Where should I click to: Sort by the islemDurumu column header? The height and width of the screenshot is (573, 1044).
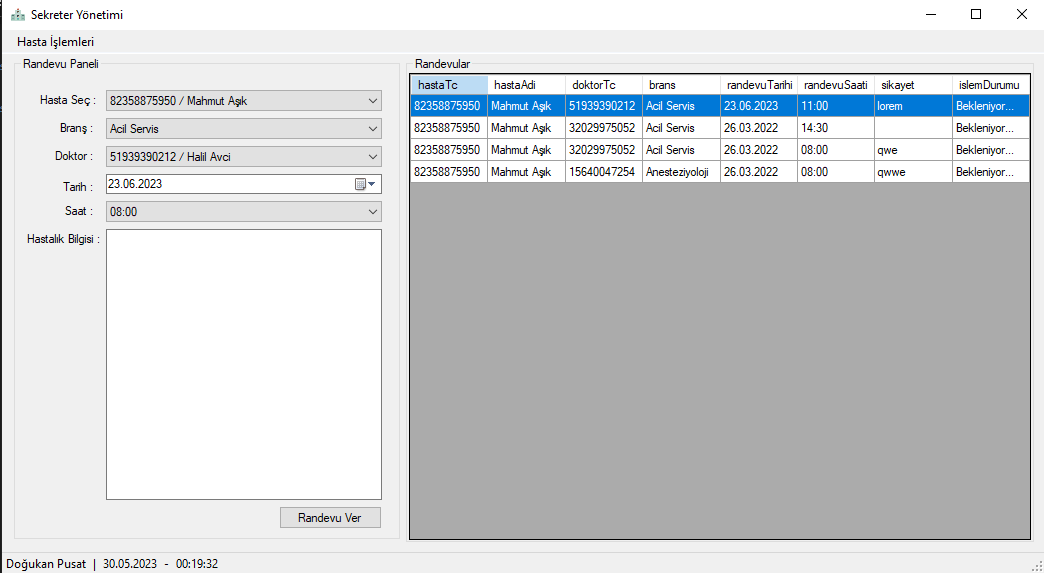point(991,85)
